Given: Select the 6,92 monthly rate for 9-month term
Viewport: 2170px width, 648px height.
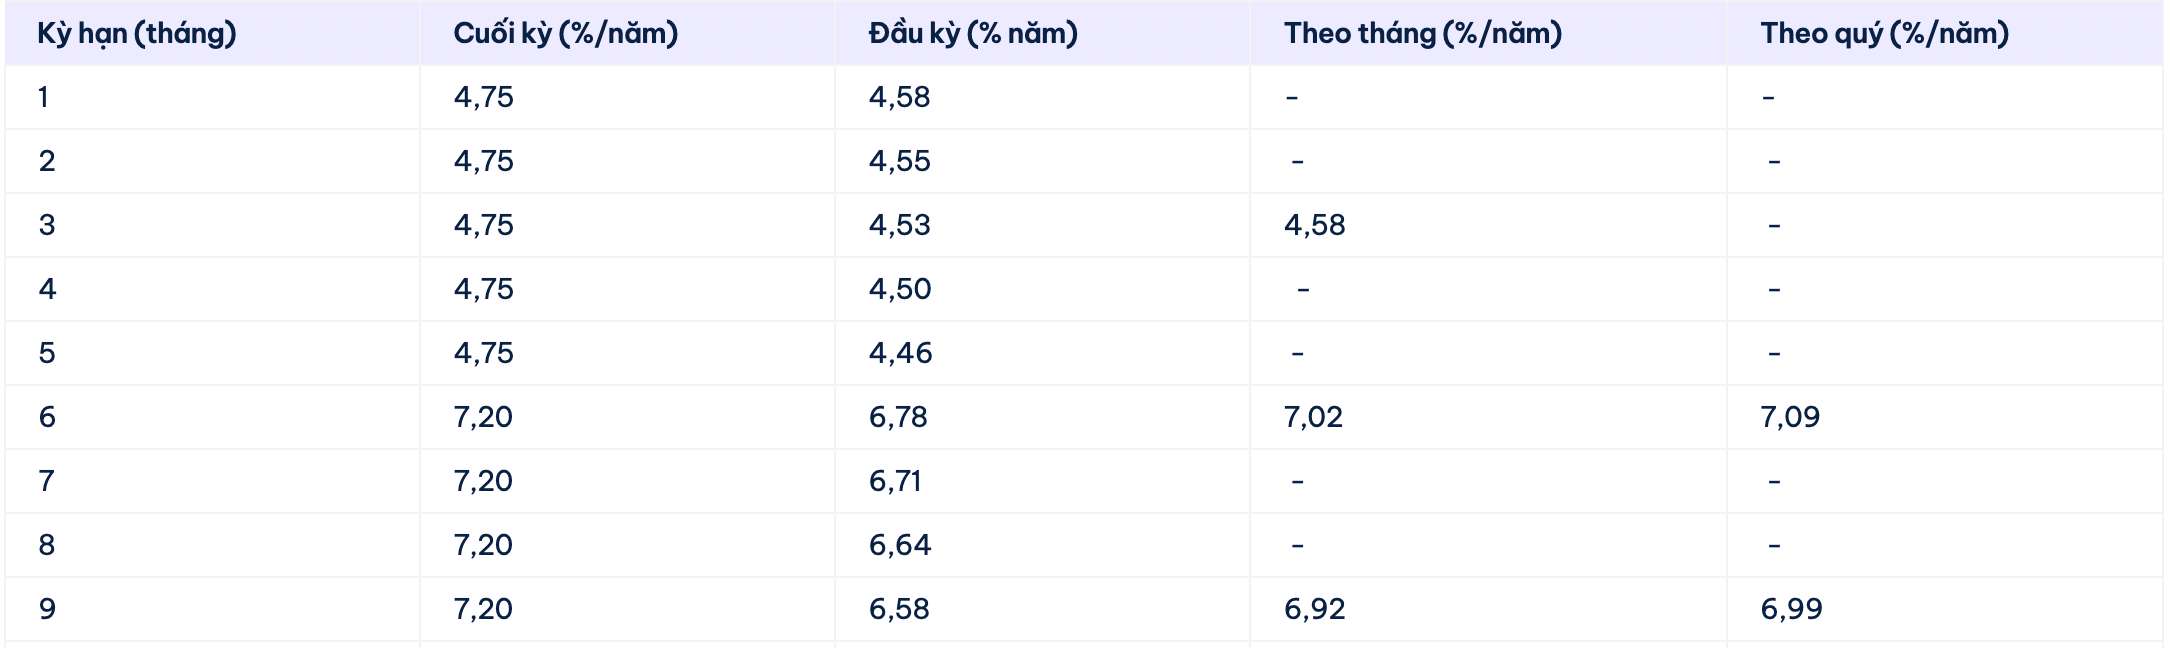Looking at the screenshot, I should [1314, 609].
